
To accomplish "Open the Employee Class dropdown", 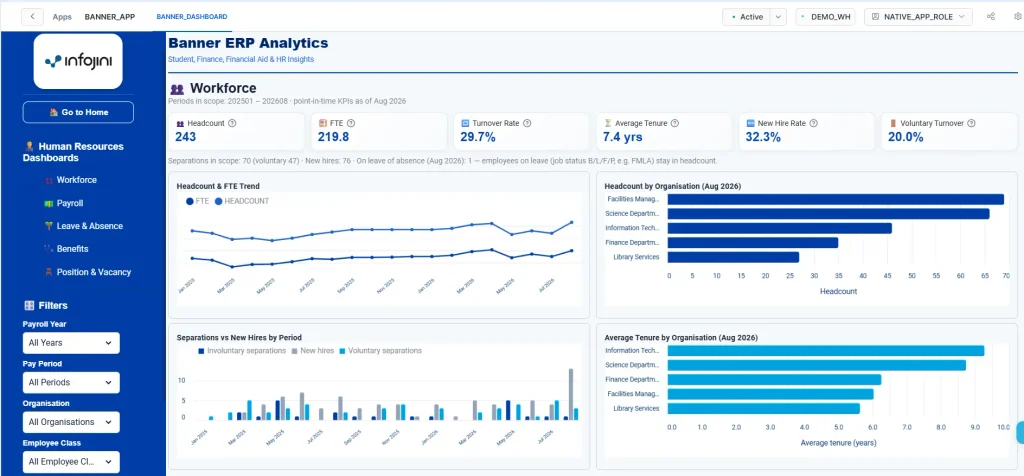I will tap(71, 462).
